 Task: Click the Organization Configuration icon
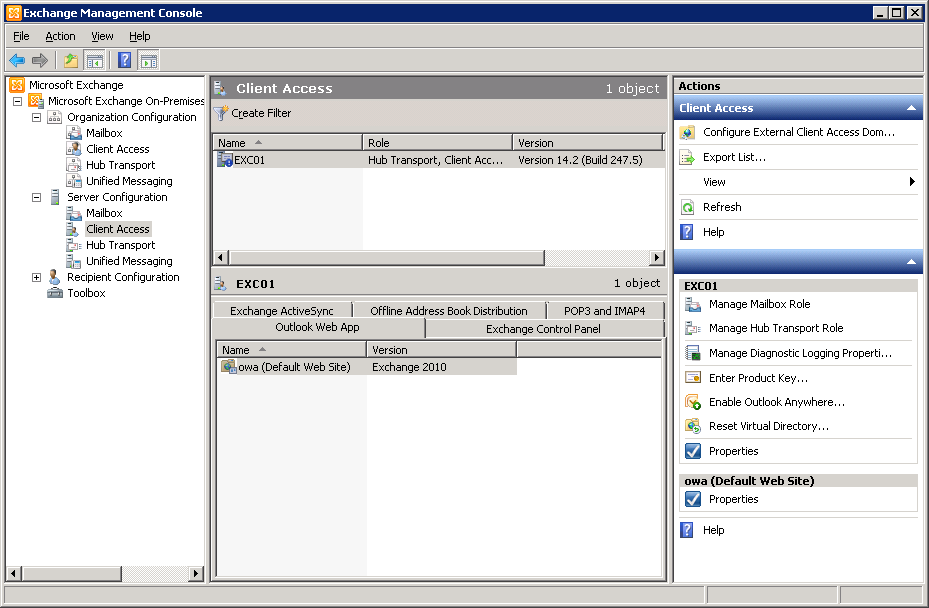(55, 117)
